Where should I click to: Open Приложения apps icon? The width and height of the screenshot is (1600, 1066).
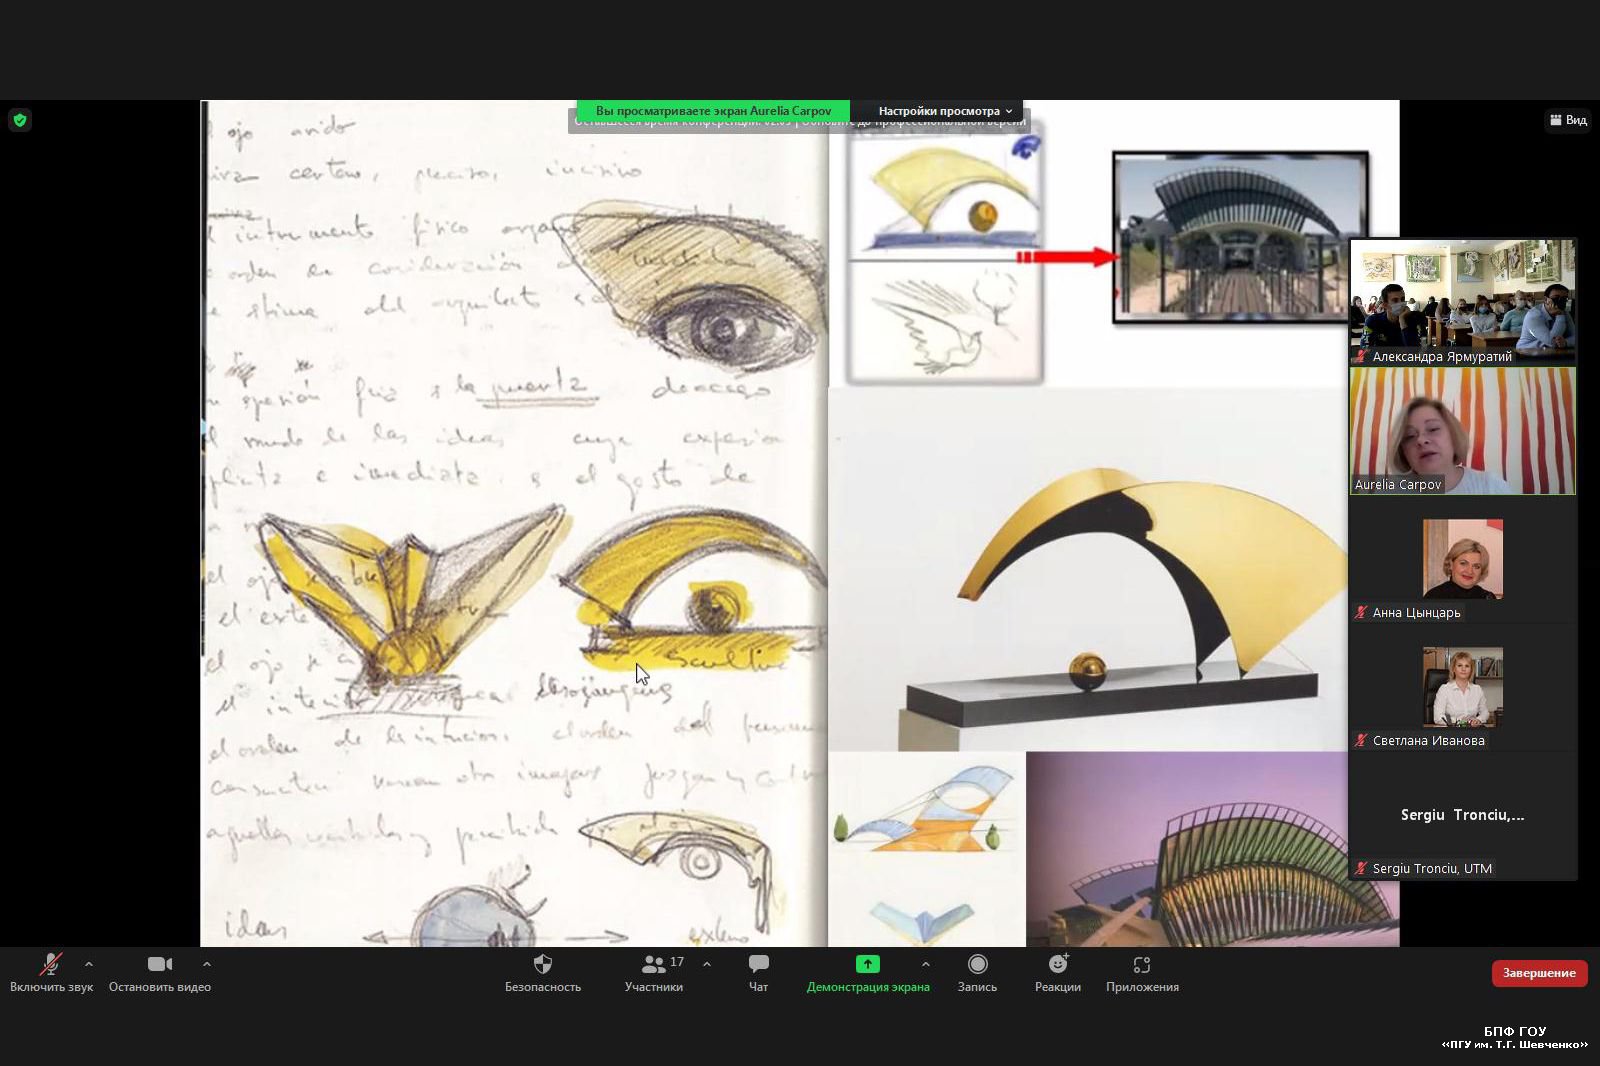click(x=1142, y=964)
